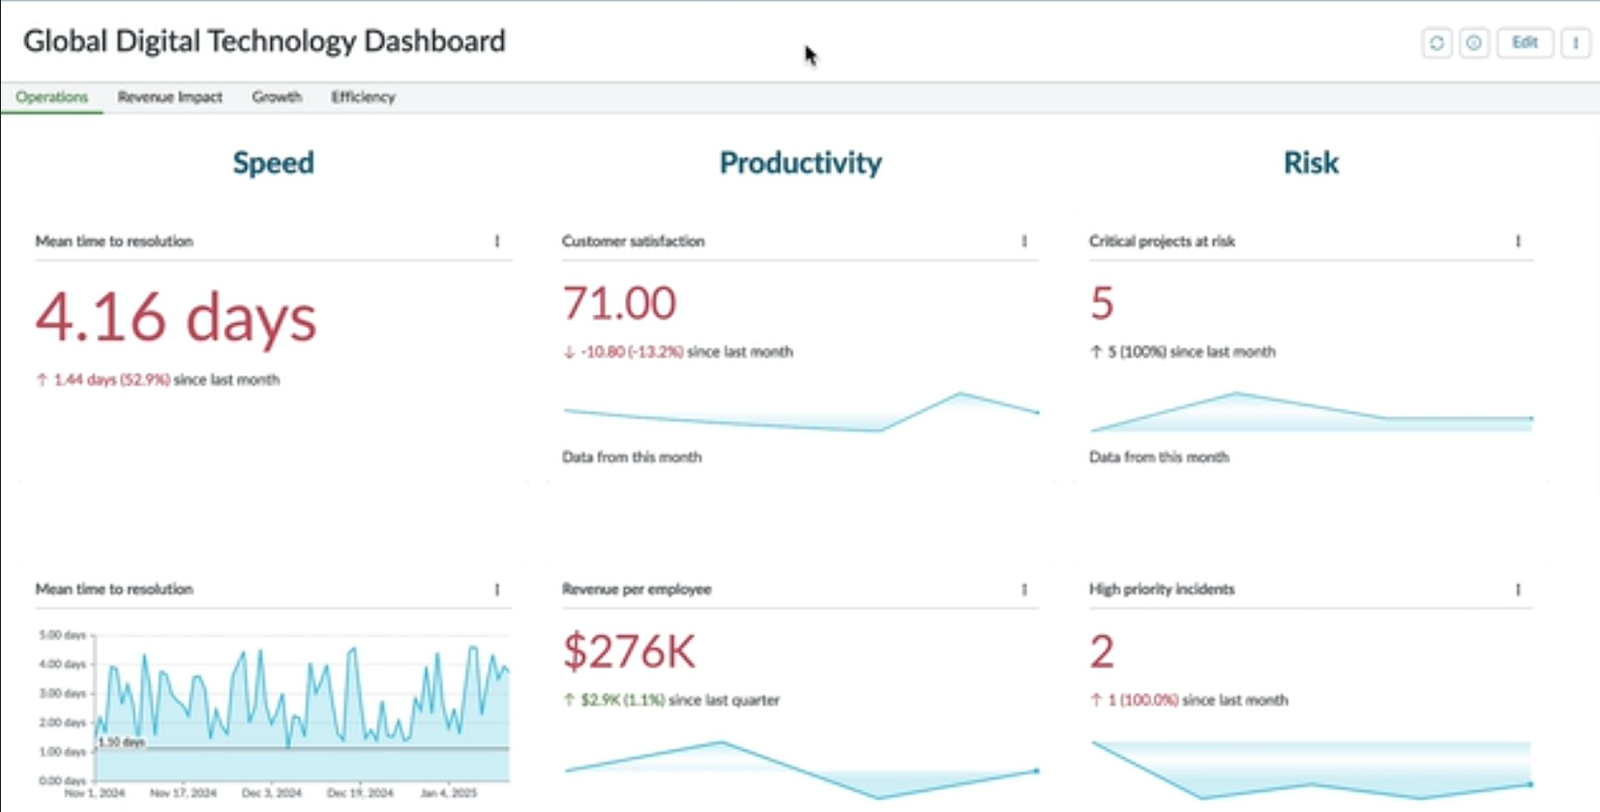Click the $276K revenue per employee value
Viewport: 1600px width, 812px height.
[x=629, y=652]
